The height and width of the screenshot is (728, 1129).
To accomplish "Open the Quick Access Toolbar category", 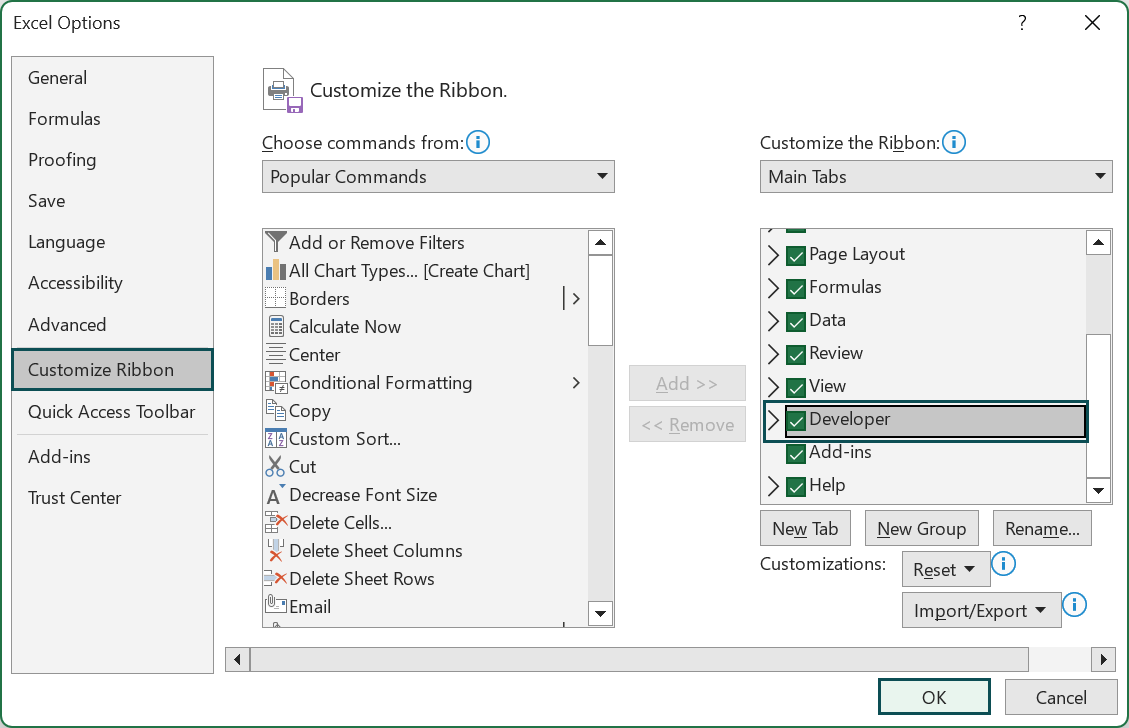I will click(112, 412).
